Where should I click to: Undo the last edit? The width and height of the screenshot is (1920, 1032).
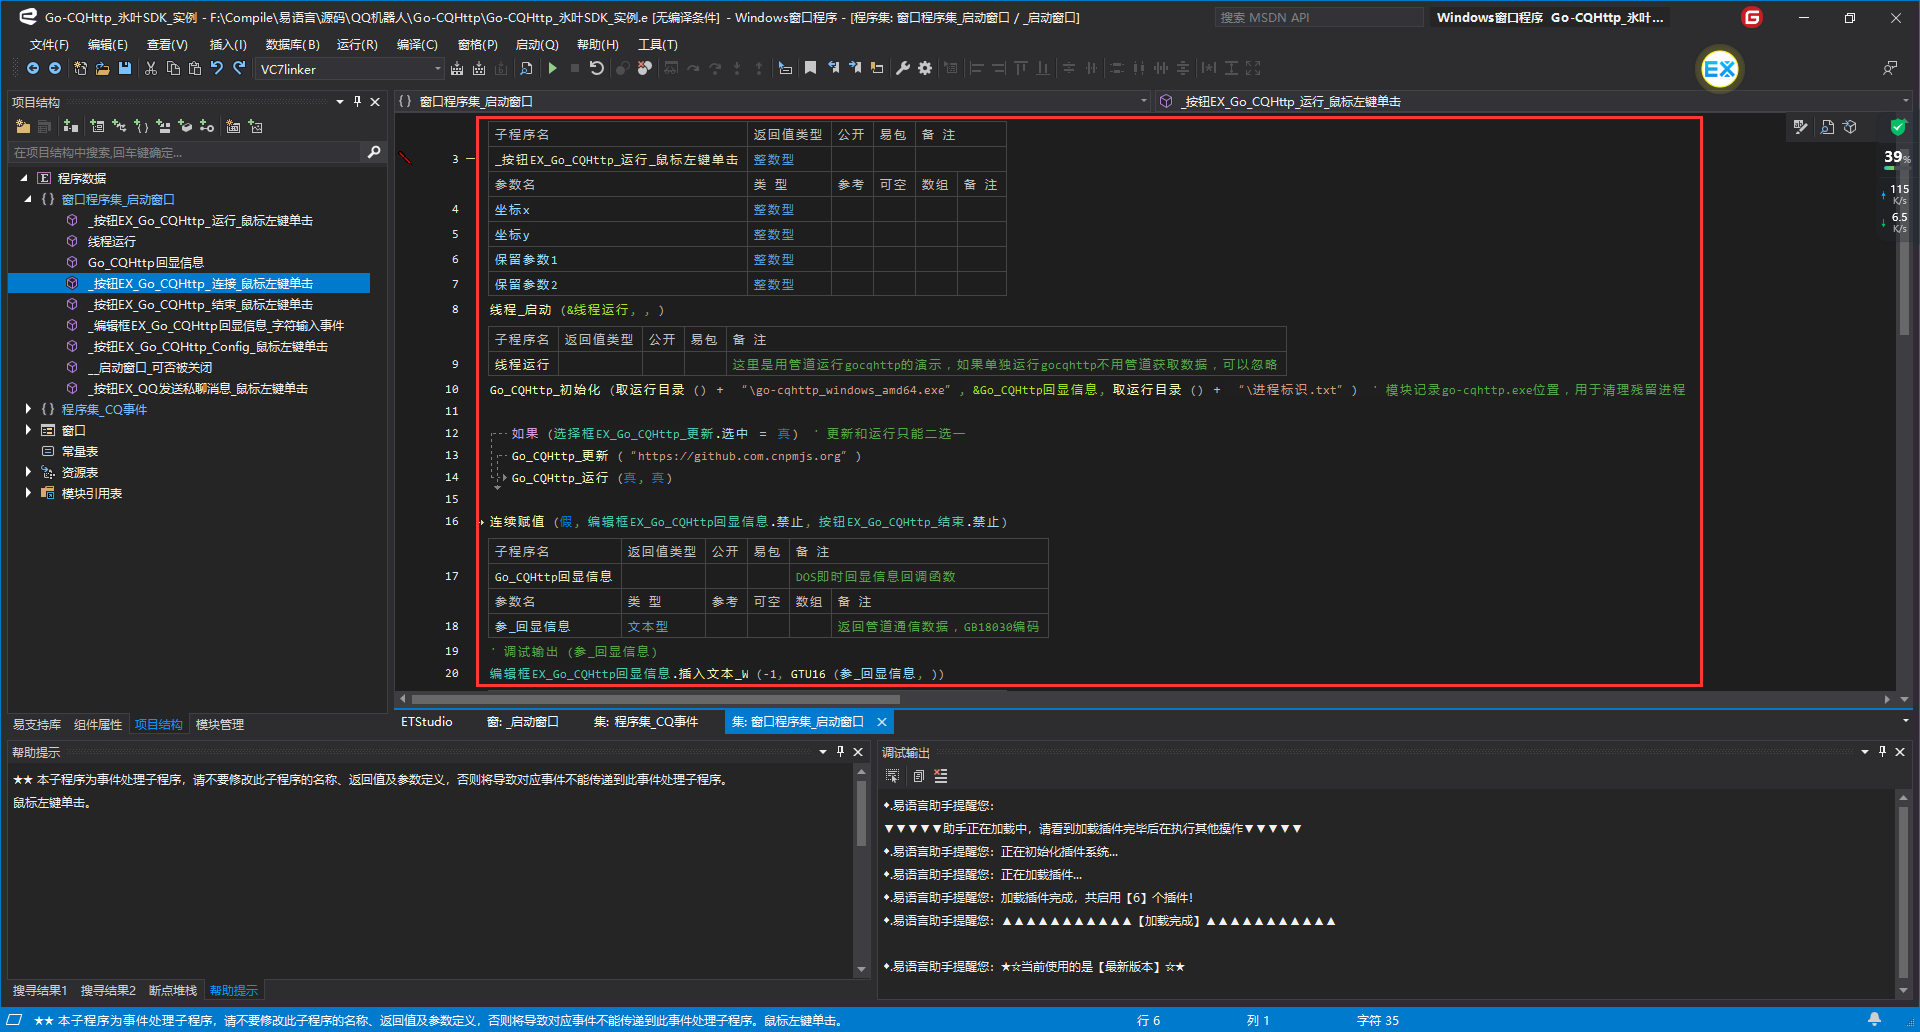(216, 68)
